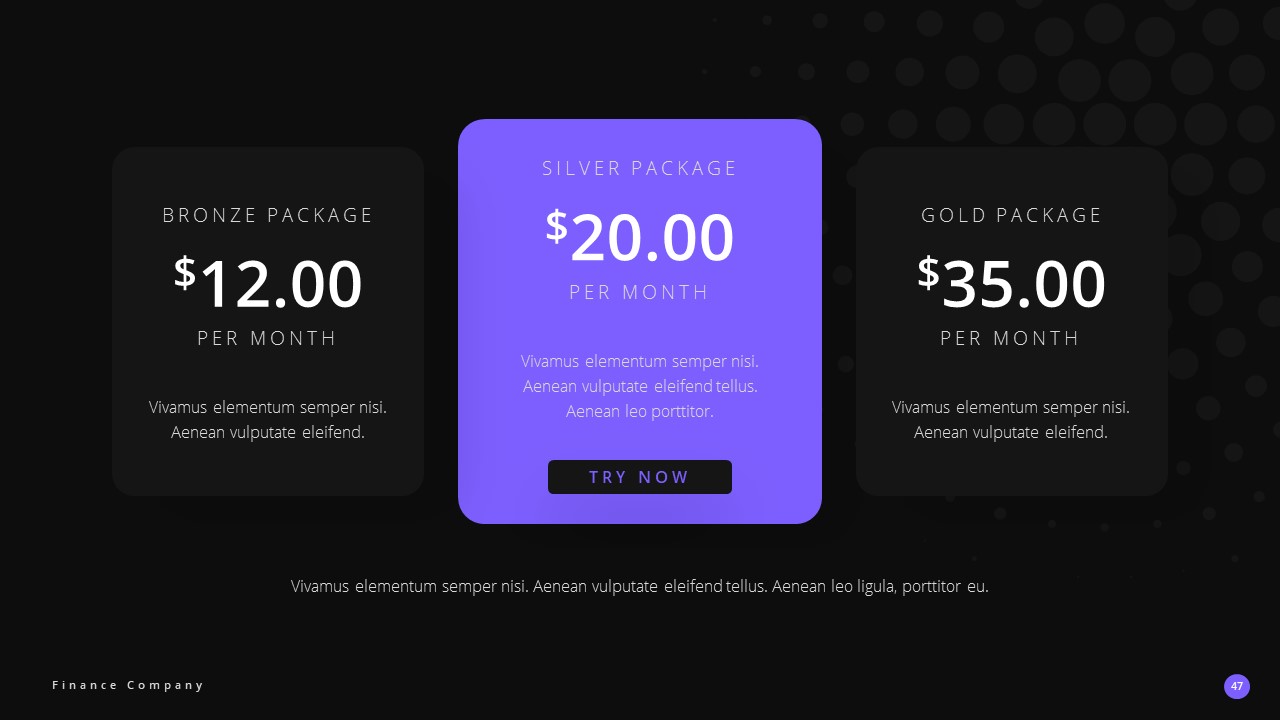
Task: Click the Finance Company footer label
Action: tap(128, 685)
